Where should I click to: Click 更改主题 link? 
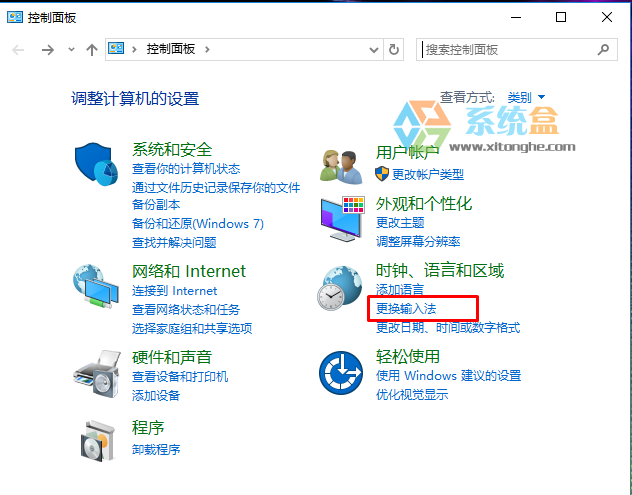400,222
